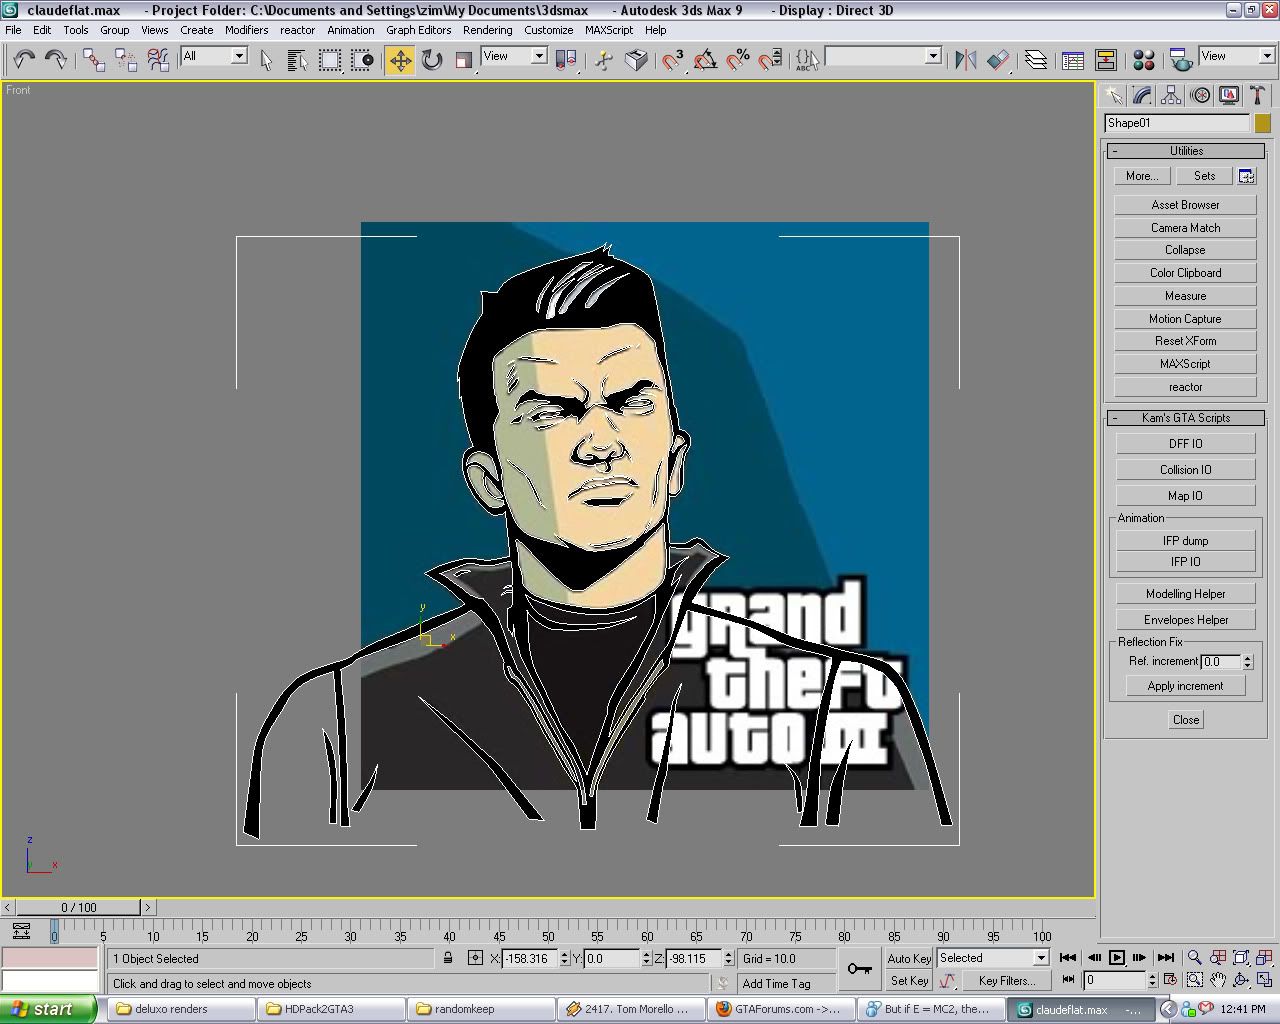This screenshot has width=1280, height=1024.
Task: Open the reactor menu
Action: pos(297,30)
